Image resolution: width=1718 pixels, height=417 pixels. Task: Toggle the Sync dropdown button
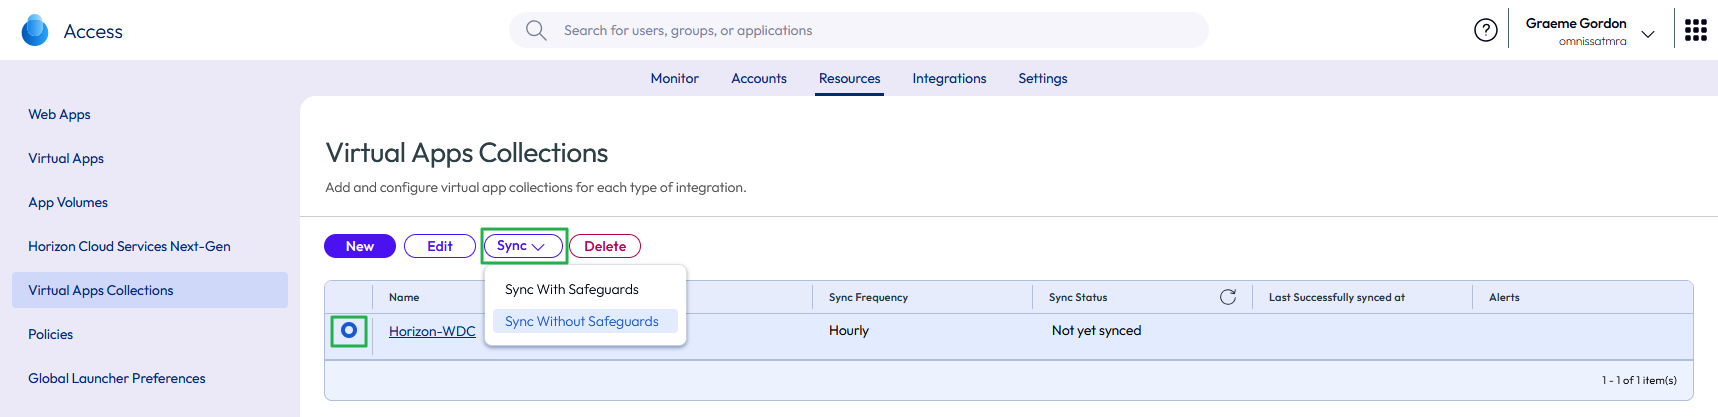(522, 246)
